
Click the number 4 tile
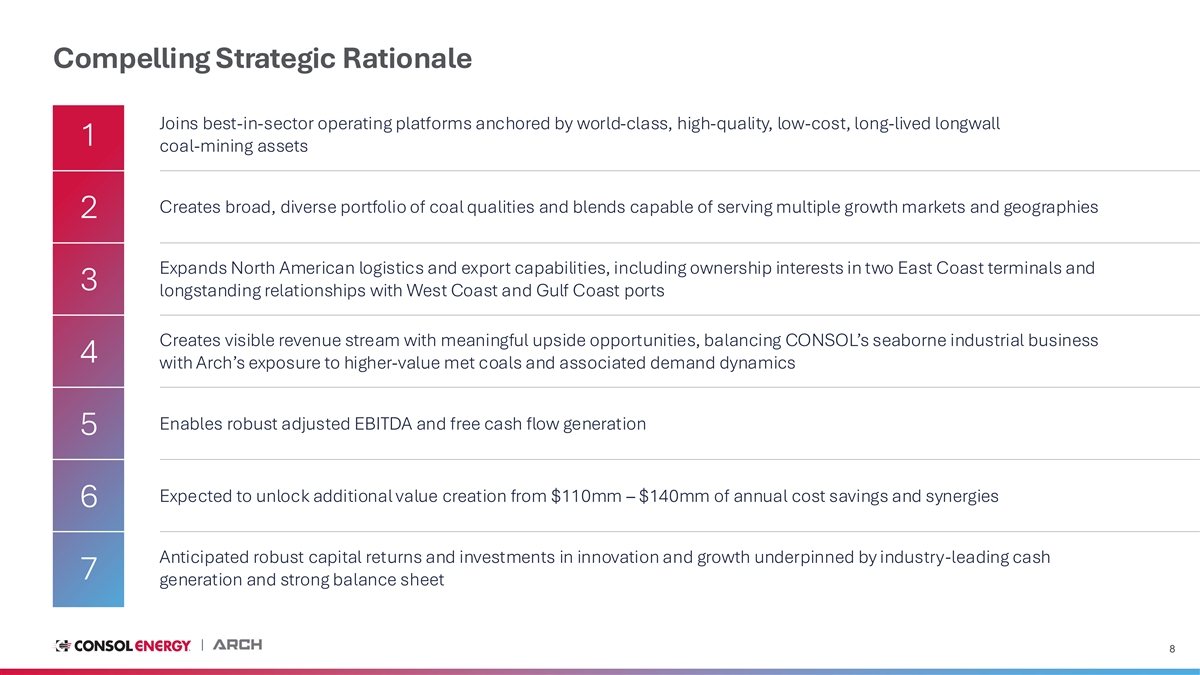(x=88, y=352)
